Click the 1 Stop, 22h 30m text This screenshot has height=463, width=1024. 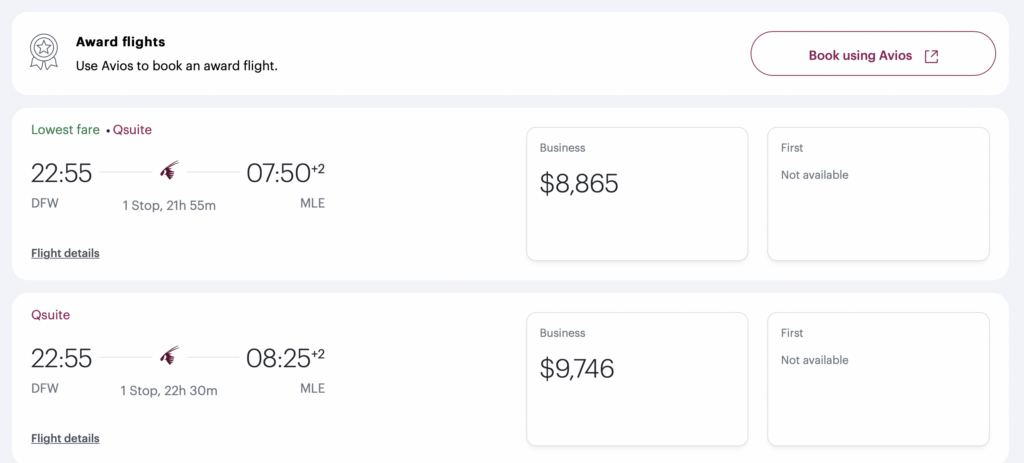pos(169,390)
